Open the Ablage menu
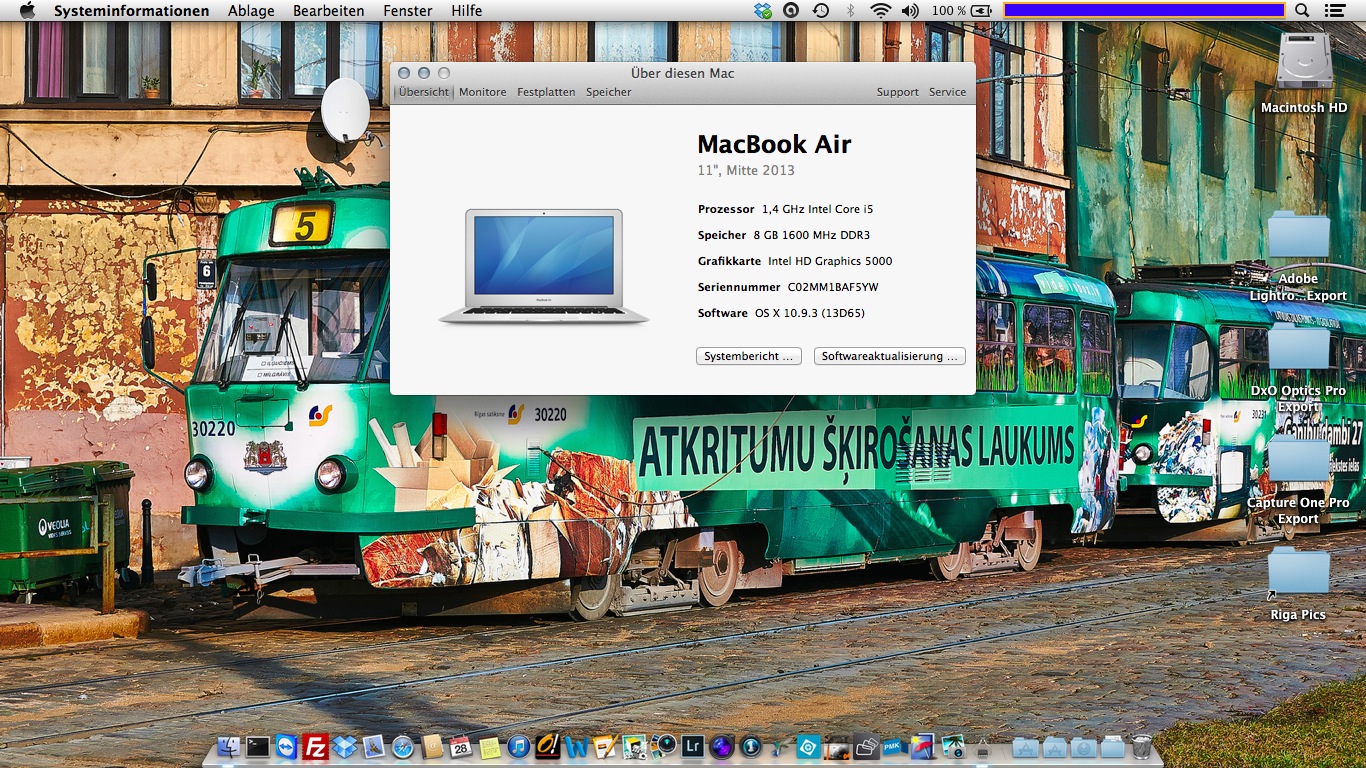The image size is (1366, 768). [x=251, y=11]
